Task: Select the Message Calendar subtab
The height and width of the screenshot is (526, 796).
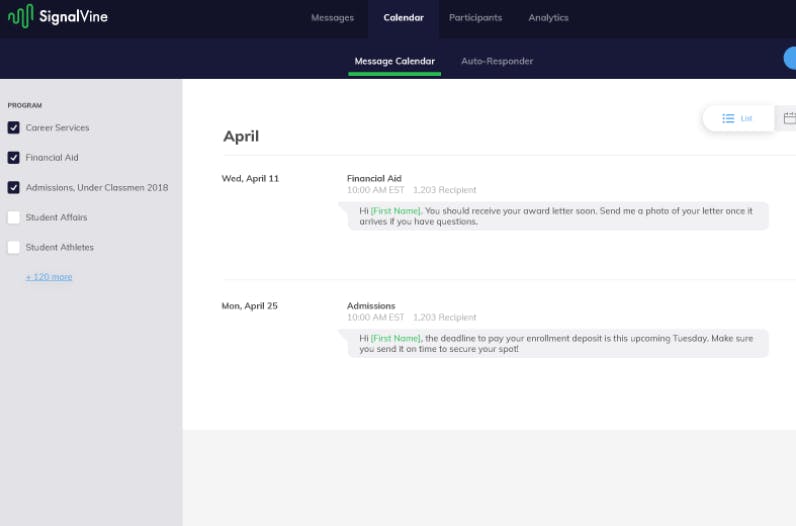Action: point(394,61)
